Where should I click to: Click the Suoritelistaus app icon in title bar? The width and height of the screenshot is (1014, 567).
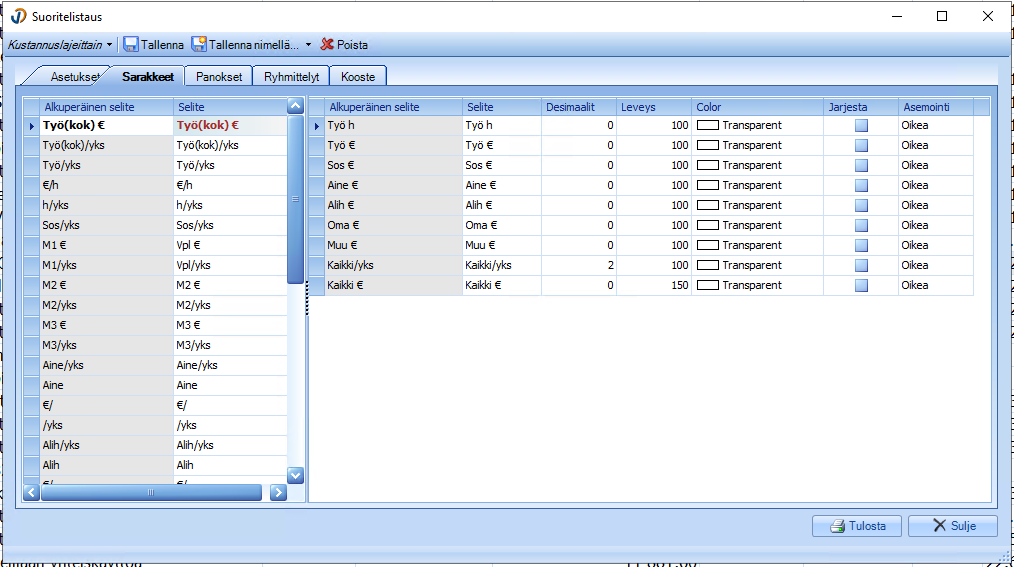pos(18,16)
